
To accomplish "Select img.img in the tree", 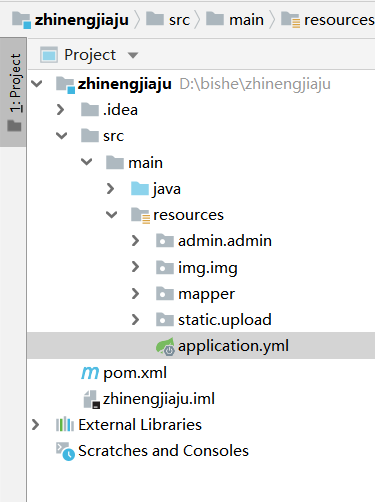I will coord(208,268).
